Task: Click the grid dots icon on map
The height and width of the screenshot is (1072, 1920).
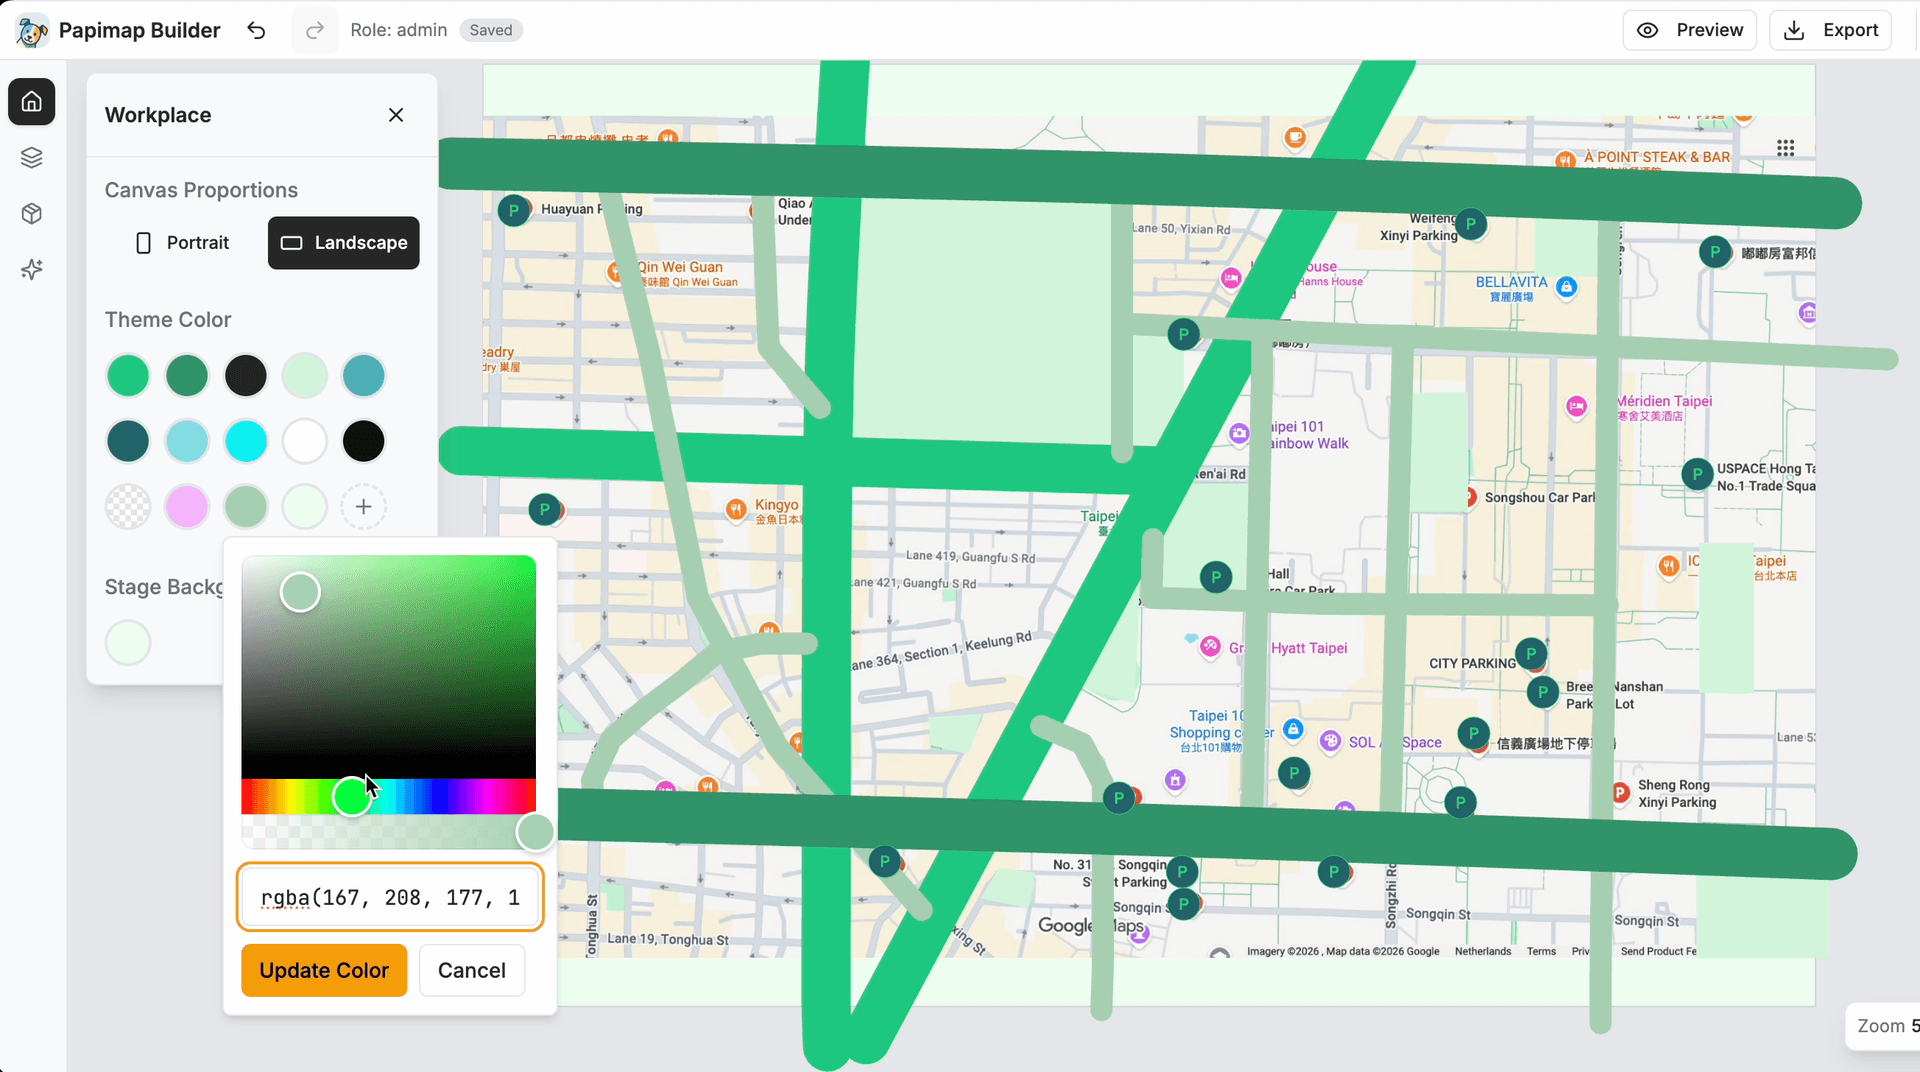Action: [x=1785, y=148]
